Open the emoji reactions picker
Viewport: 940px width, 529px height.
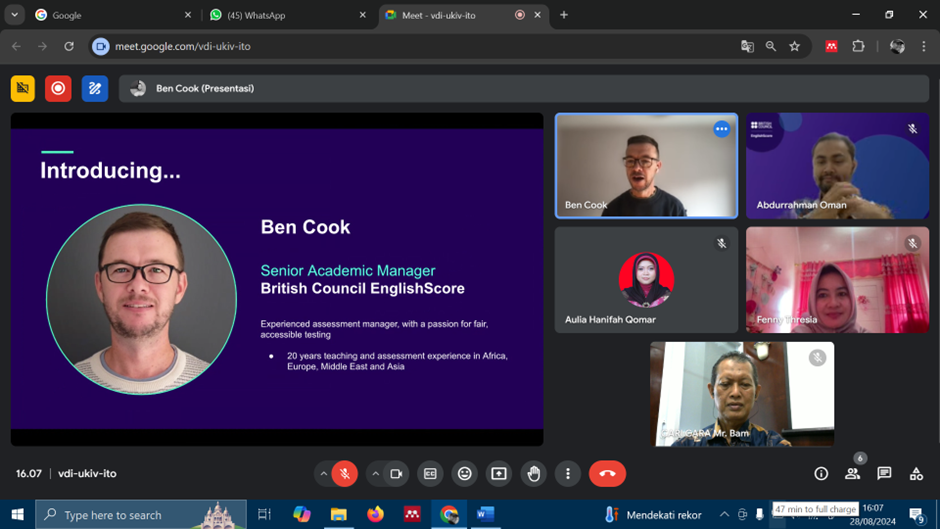pyautogui.click(x=465, y=474)
